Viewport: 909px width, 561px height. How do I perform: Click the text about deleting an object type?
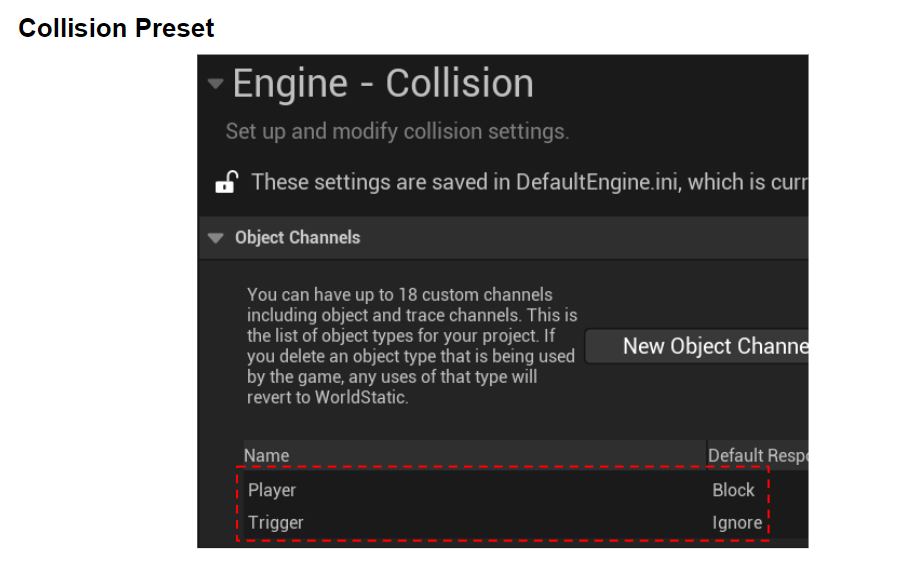point(410,356)
